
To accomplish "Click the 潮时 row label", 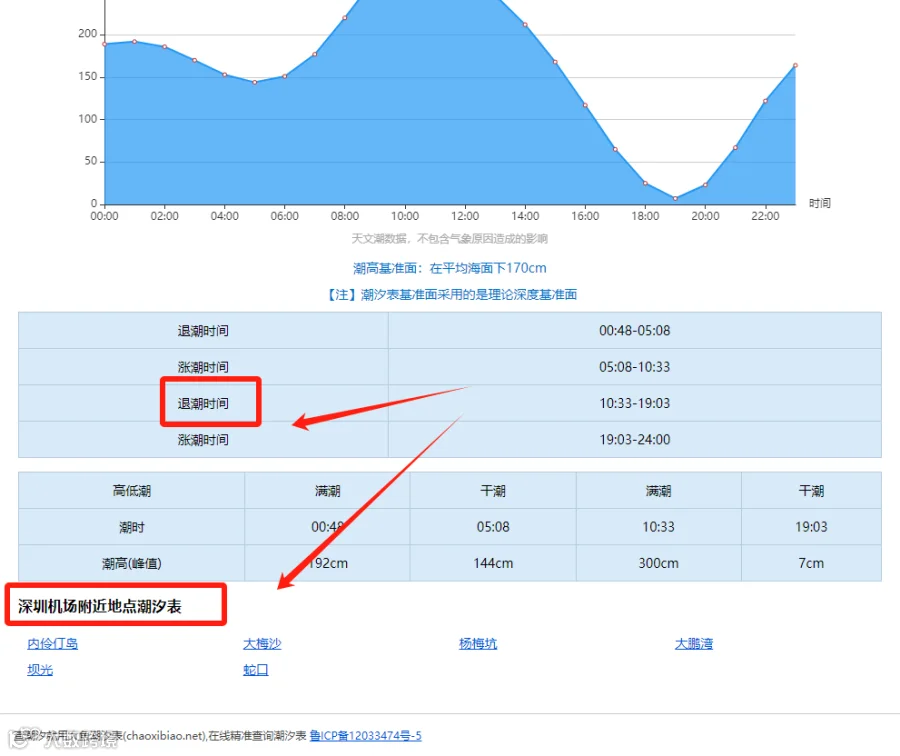I will pos(131,527).
